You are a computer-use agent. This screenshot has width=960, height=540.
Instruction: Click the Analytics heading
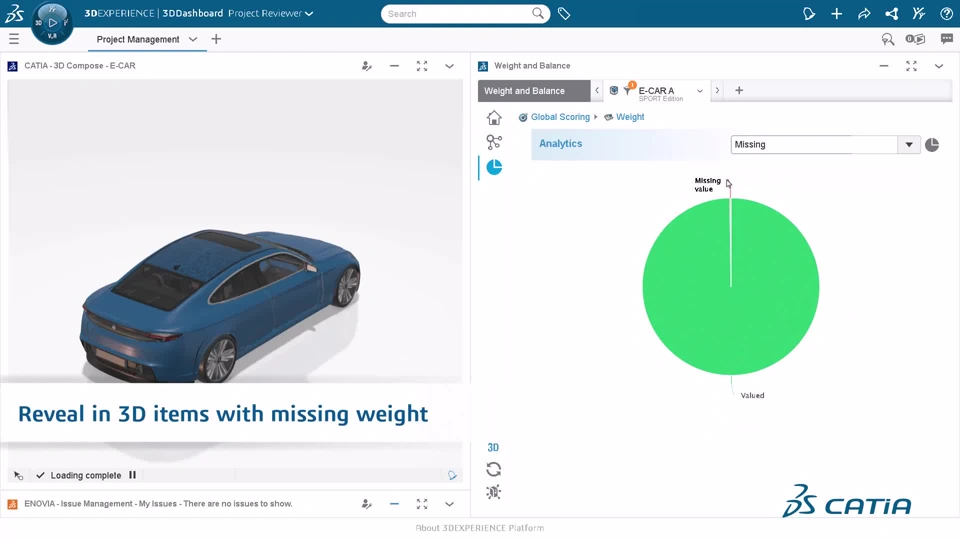pyautogui.click(x=560, y=144)
